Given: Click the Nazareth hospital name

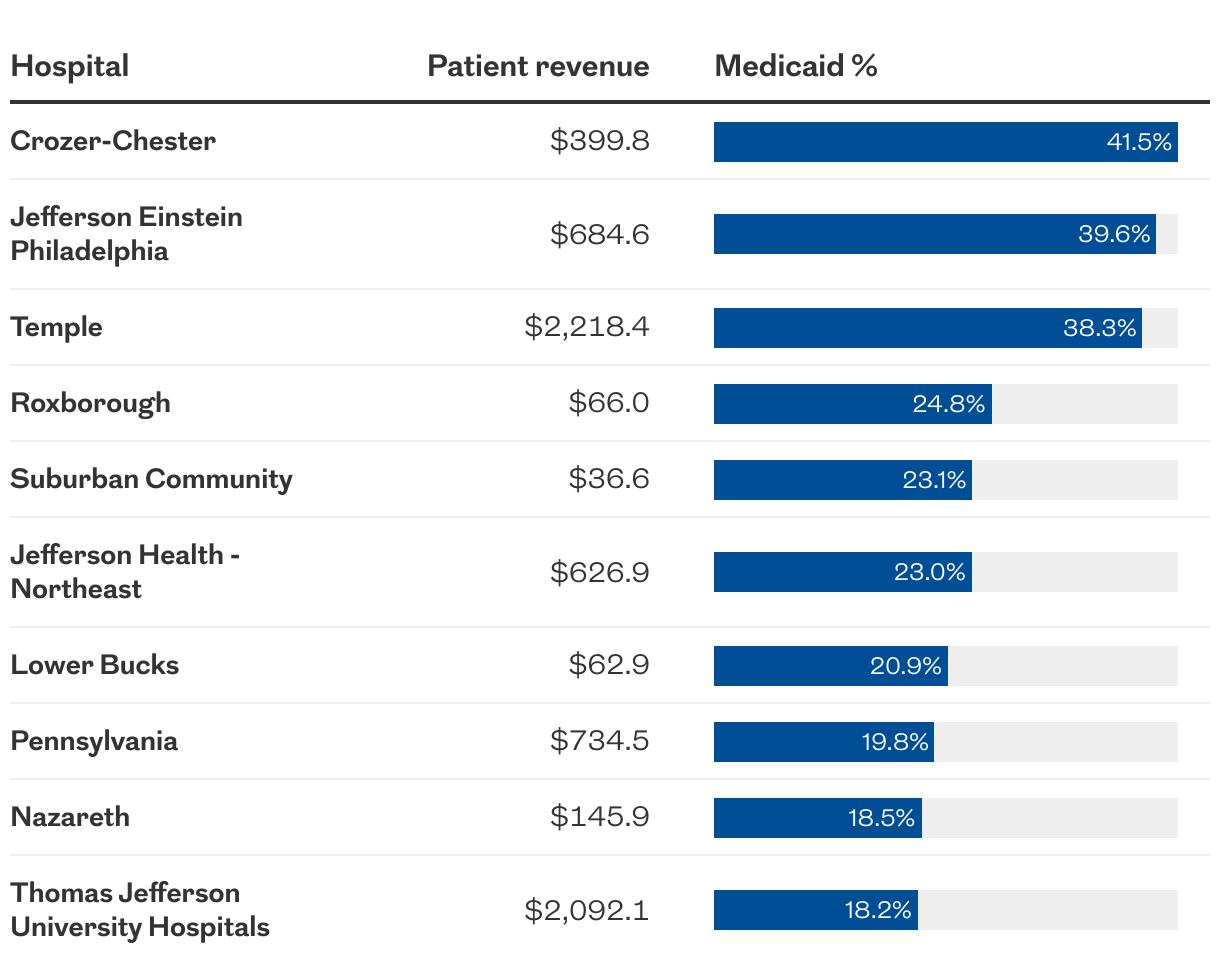Looking at the screenshot, I should click(71, 817).
